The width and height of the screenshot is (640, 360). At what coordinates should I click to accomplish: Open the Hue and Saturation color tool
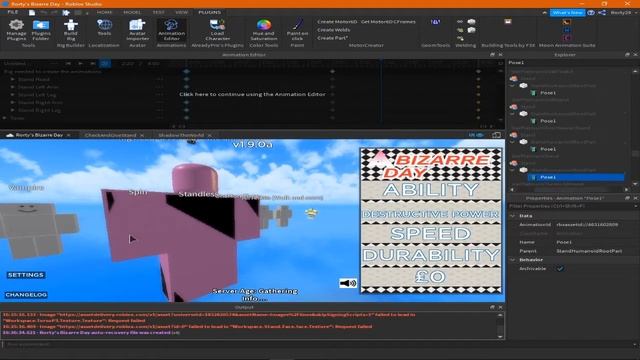pyautogui.click(x=264, y=30)
